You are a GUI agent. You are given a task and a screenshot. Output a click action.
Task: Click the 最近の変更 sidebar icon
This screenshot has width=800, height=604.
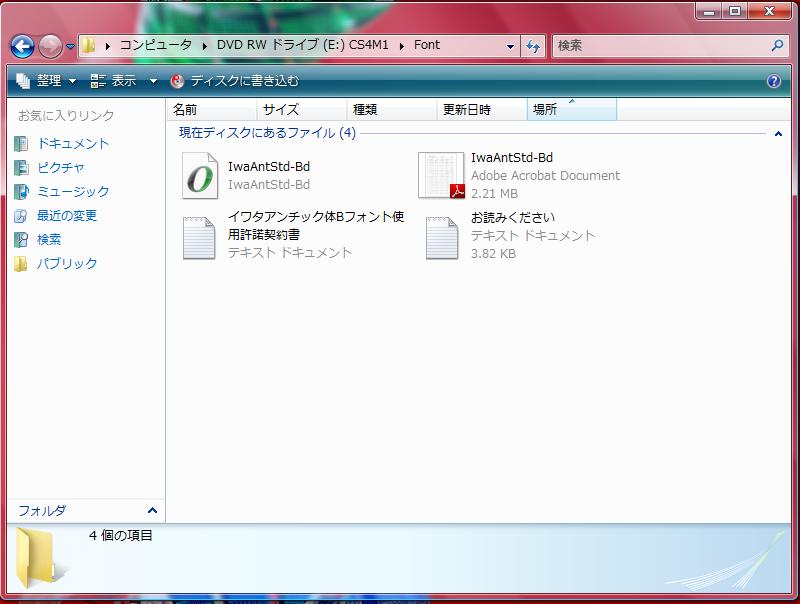[21, 216]
